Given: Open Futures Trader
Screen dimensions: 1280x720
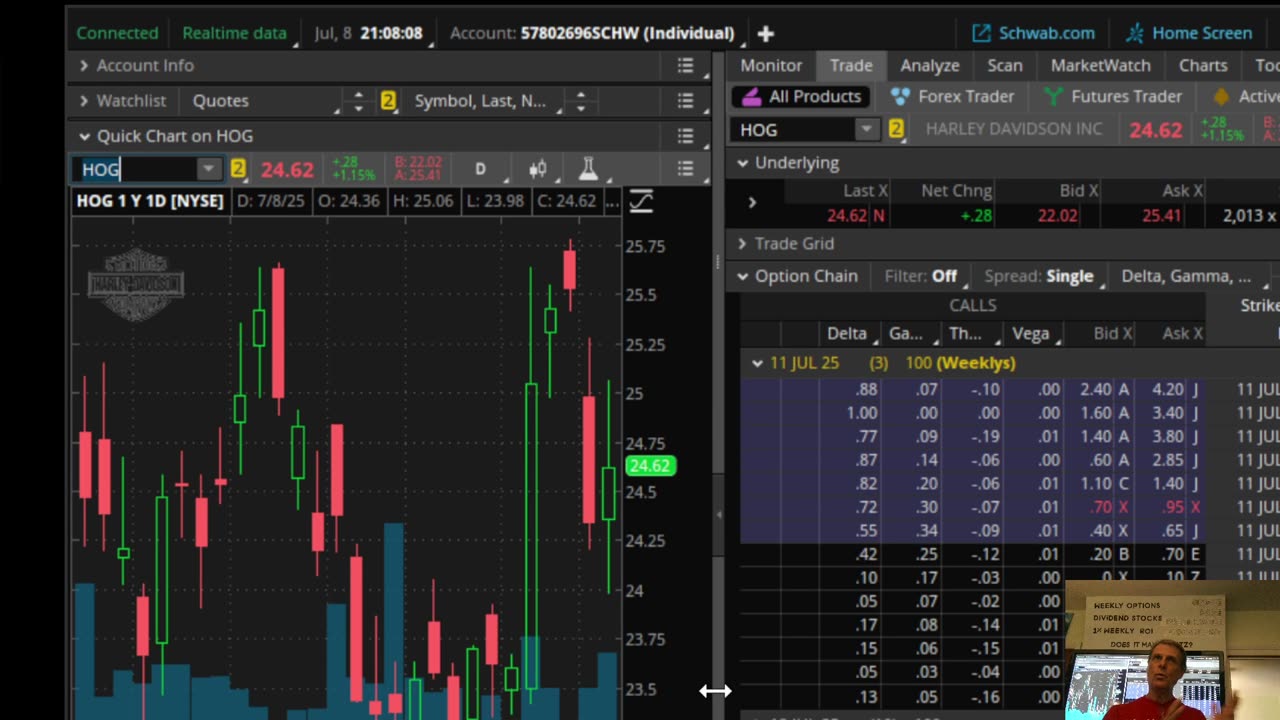Looking at the screenshot, I should tap(1112, 97).
